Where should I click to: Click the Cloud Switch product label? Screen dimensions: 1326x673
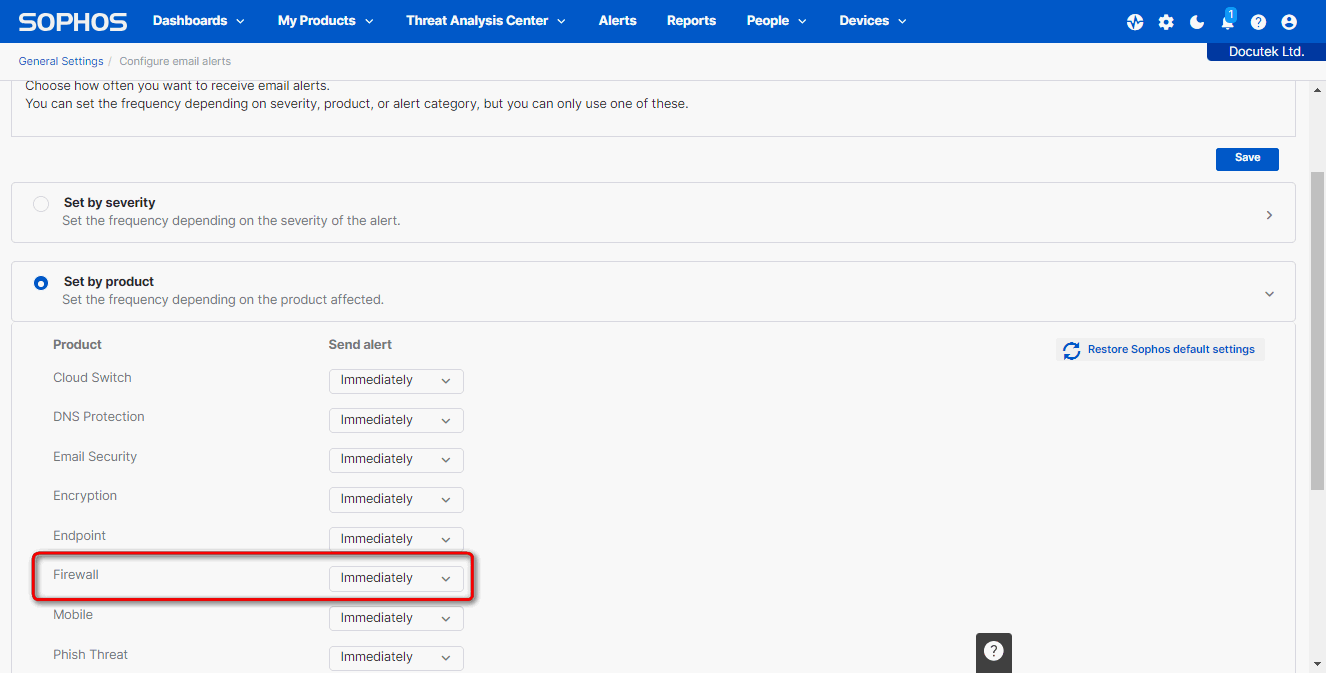pos(92,378)
